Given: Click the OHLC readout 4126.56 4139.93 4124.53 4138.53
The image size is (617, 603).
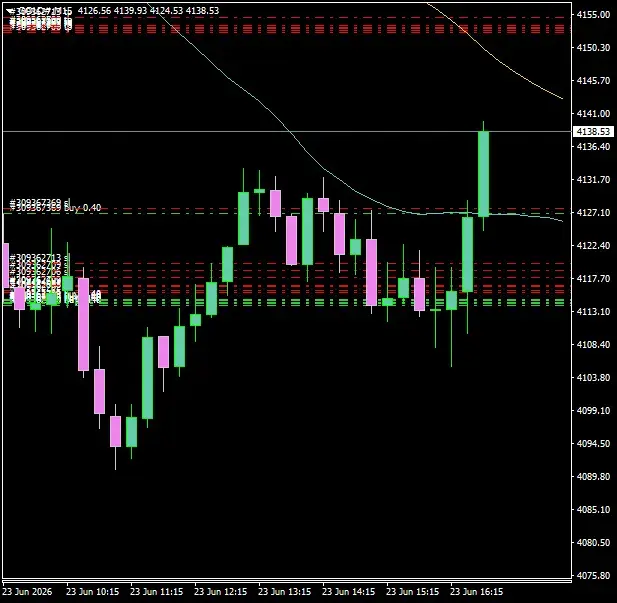Looking at the screenshot, I should click(148, 11).
